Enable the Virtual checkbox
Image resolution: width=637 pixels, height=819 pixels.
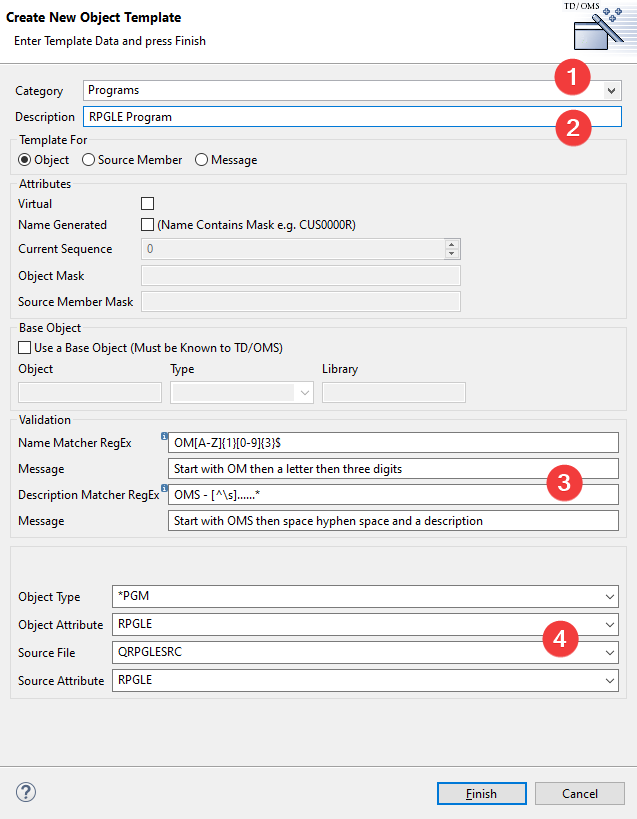pyautogui.click(x=148, y=204)
